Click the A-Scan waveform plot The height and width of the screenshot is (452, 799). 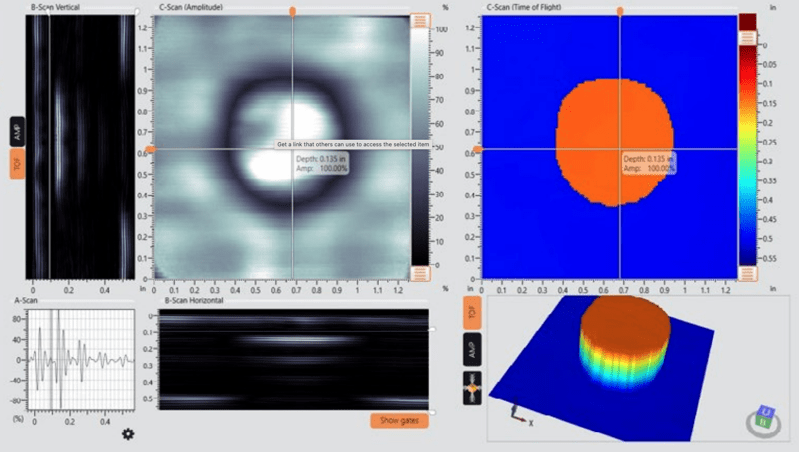[x=81, y=360]
